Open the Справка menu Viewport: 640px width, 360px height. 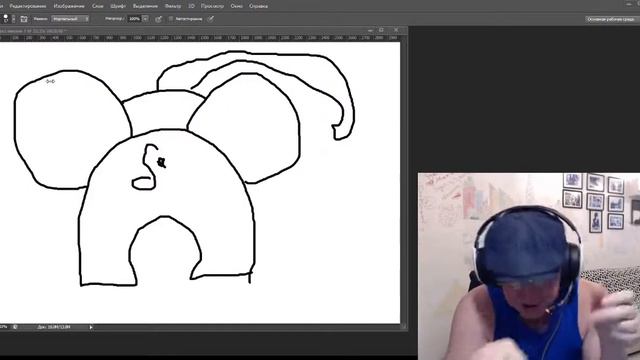click(258, 6)
